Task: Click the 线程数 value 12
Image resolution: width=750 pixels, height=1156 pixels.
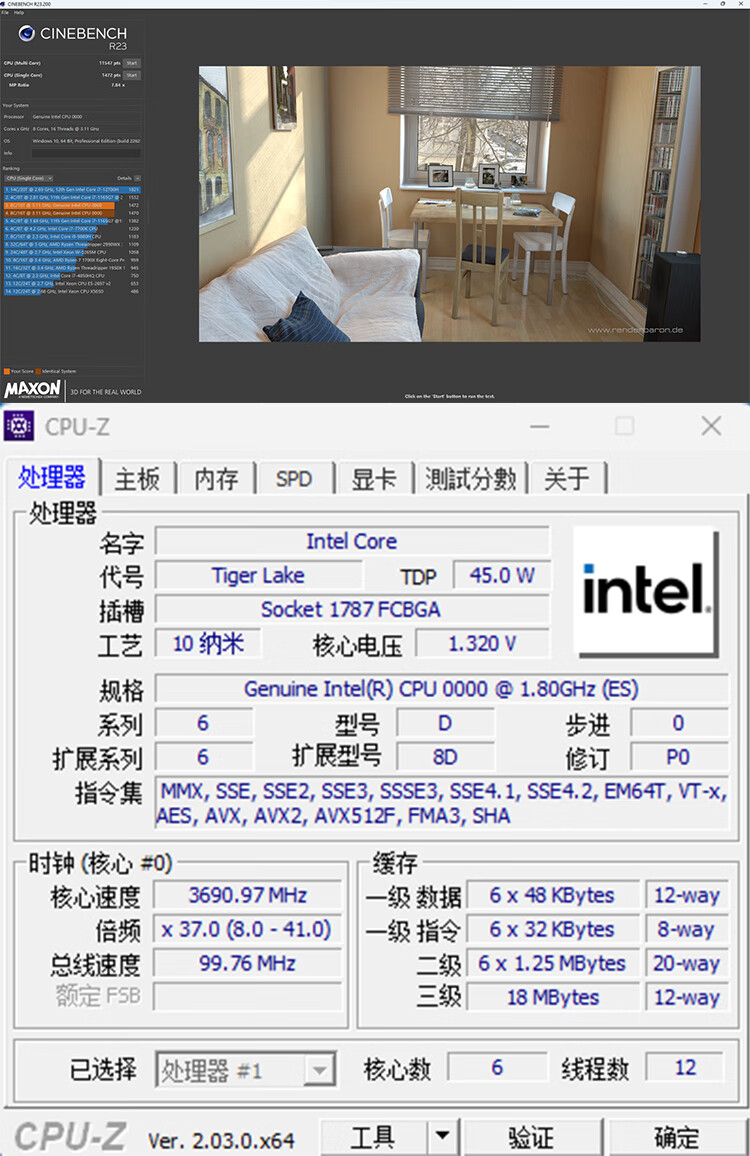Action: pos(685,1068)
